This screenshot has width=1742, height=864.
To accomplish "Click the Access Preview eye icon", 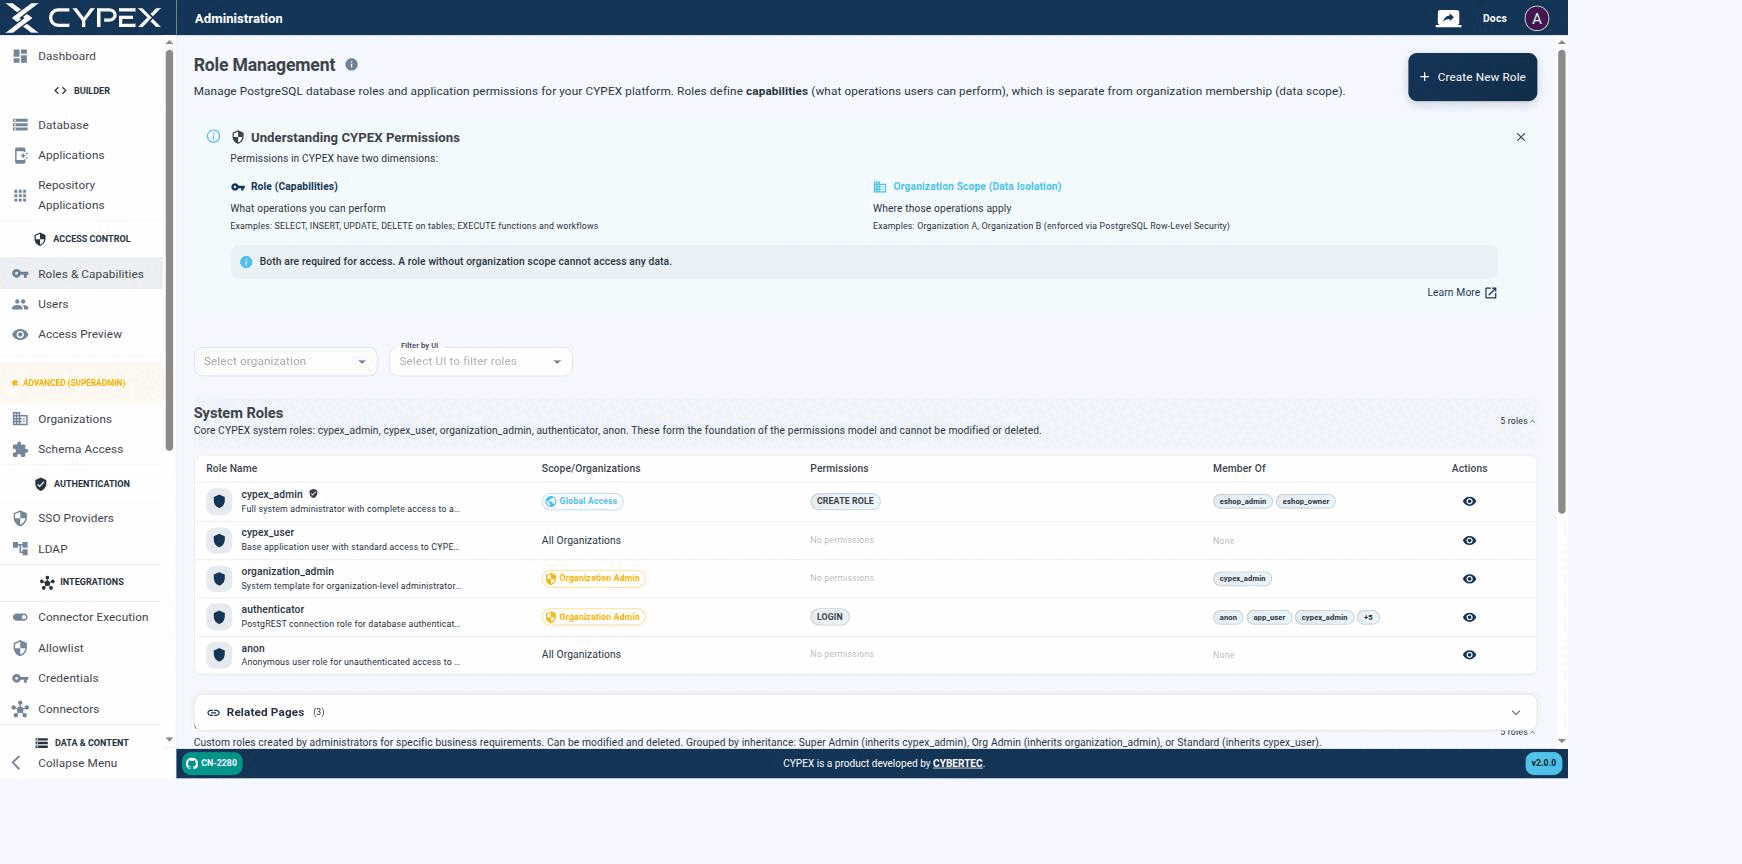I will pos(20,334).
